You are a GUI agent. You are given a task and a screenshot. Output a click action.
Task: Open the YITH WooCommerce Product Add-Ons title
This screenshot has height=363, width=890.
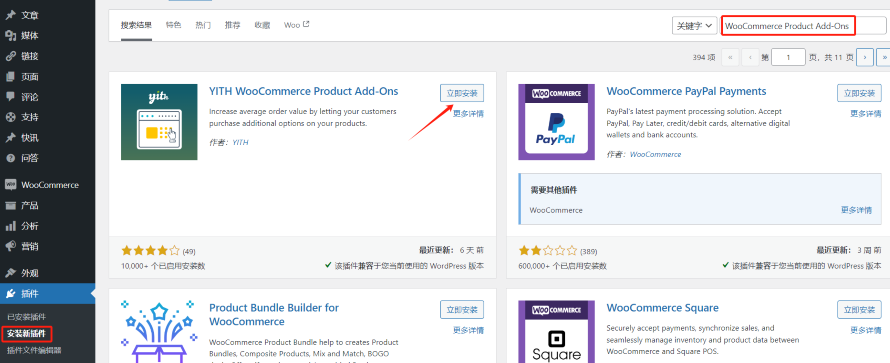pyautogui.click(x=304, y=91)
